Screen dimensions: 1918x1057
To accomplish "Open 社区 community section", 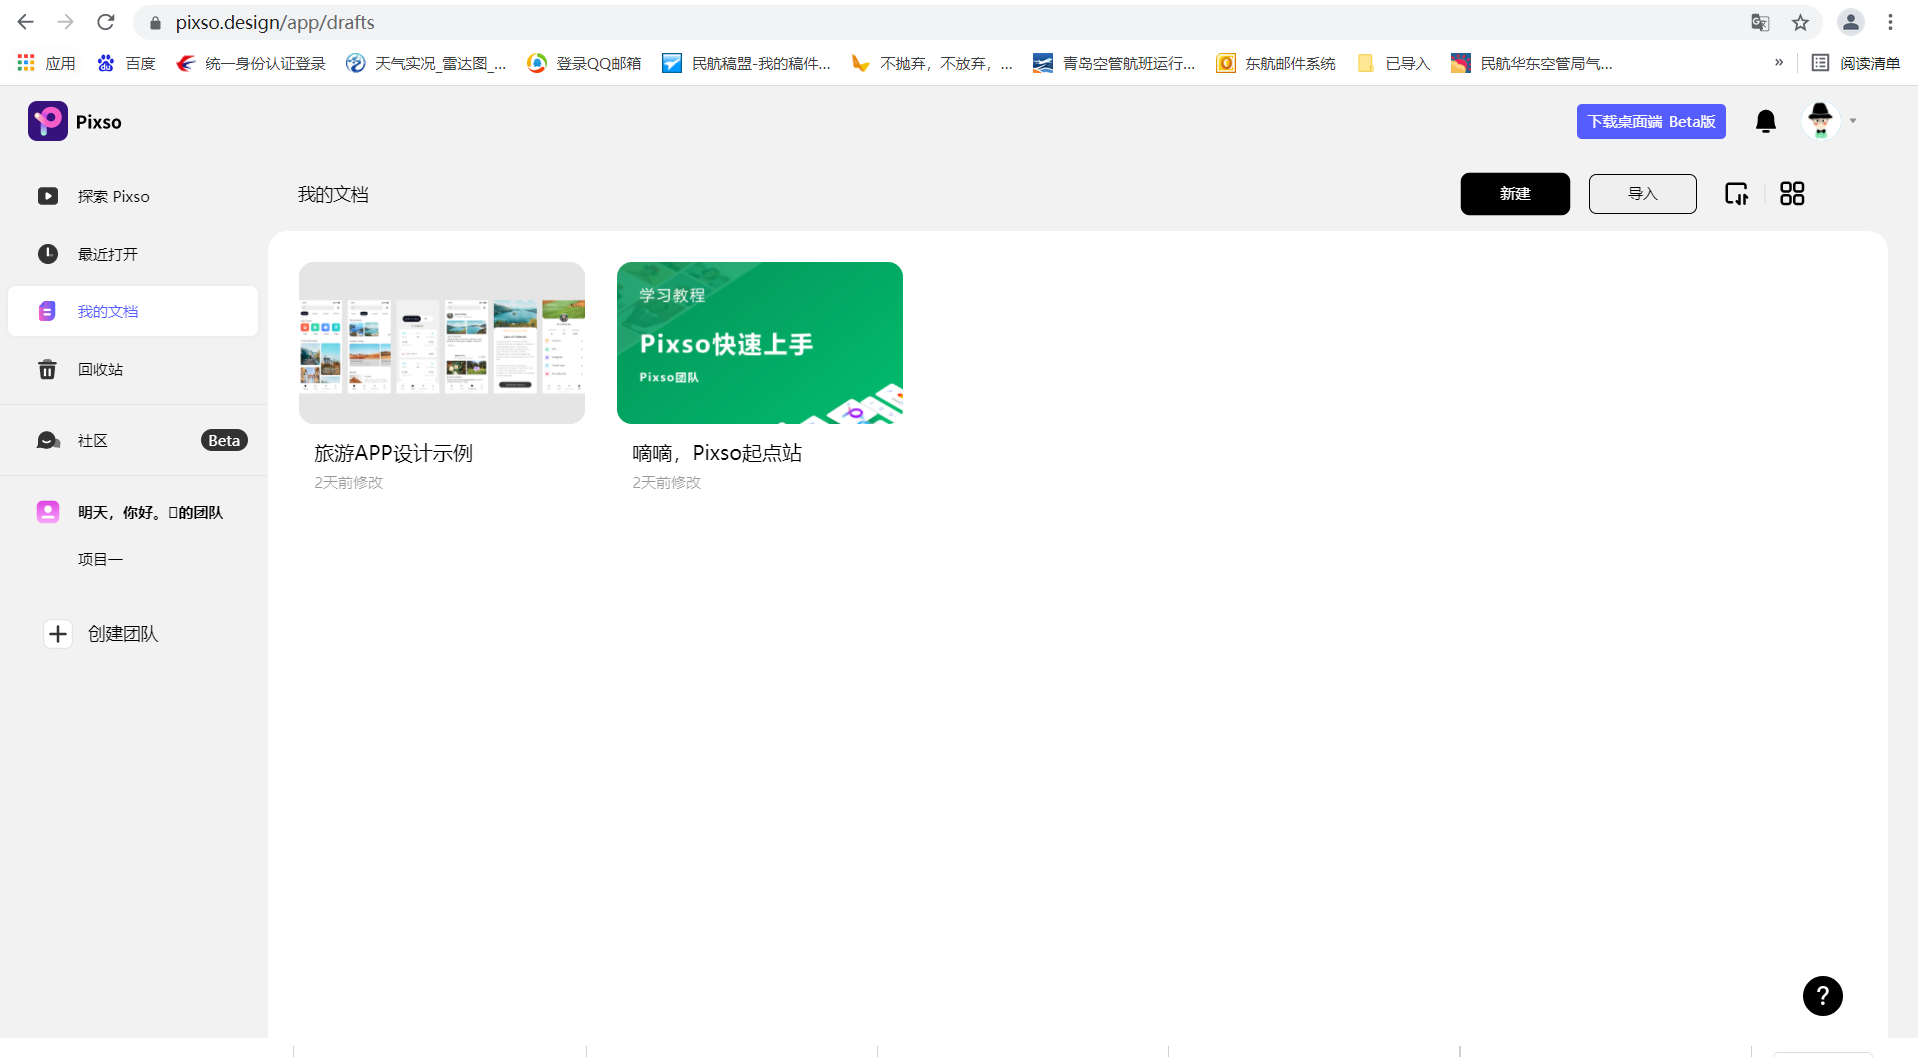I will [133, 440].
